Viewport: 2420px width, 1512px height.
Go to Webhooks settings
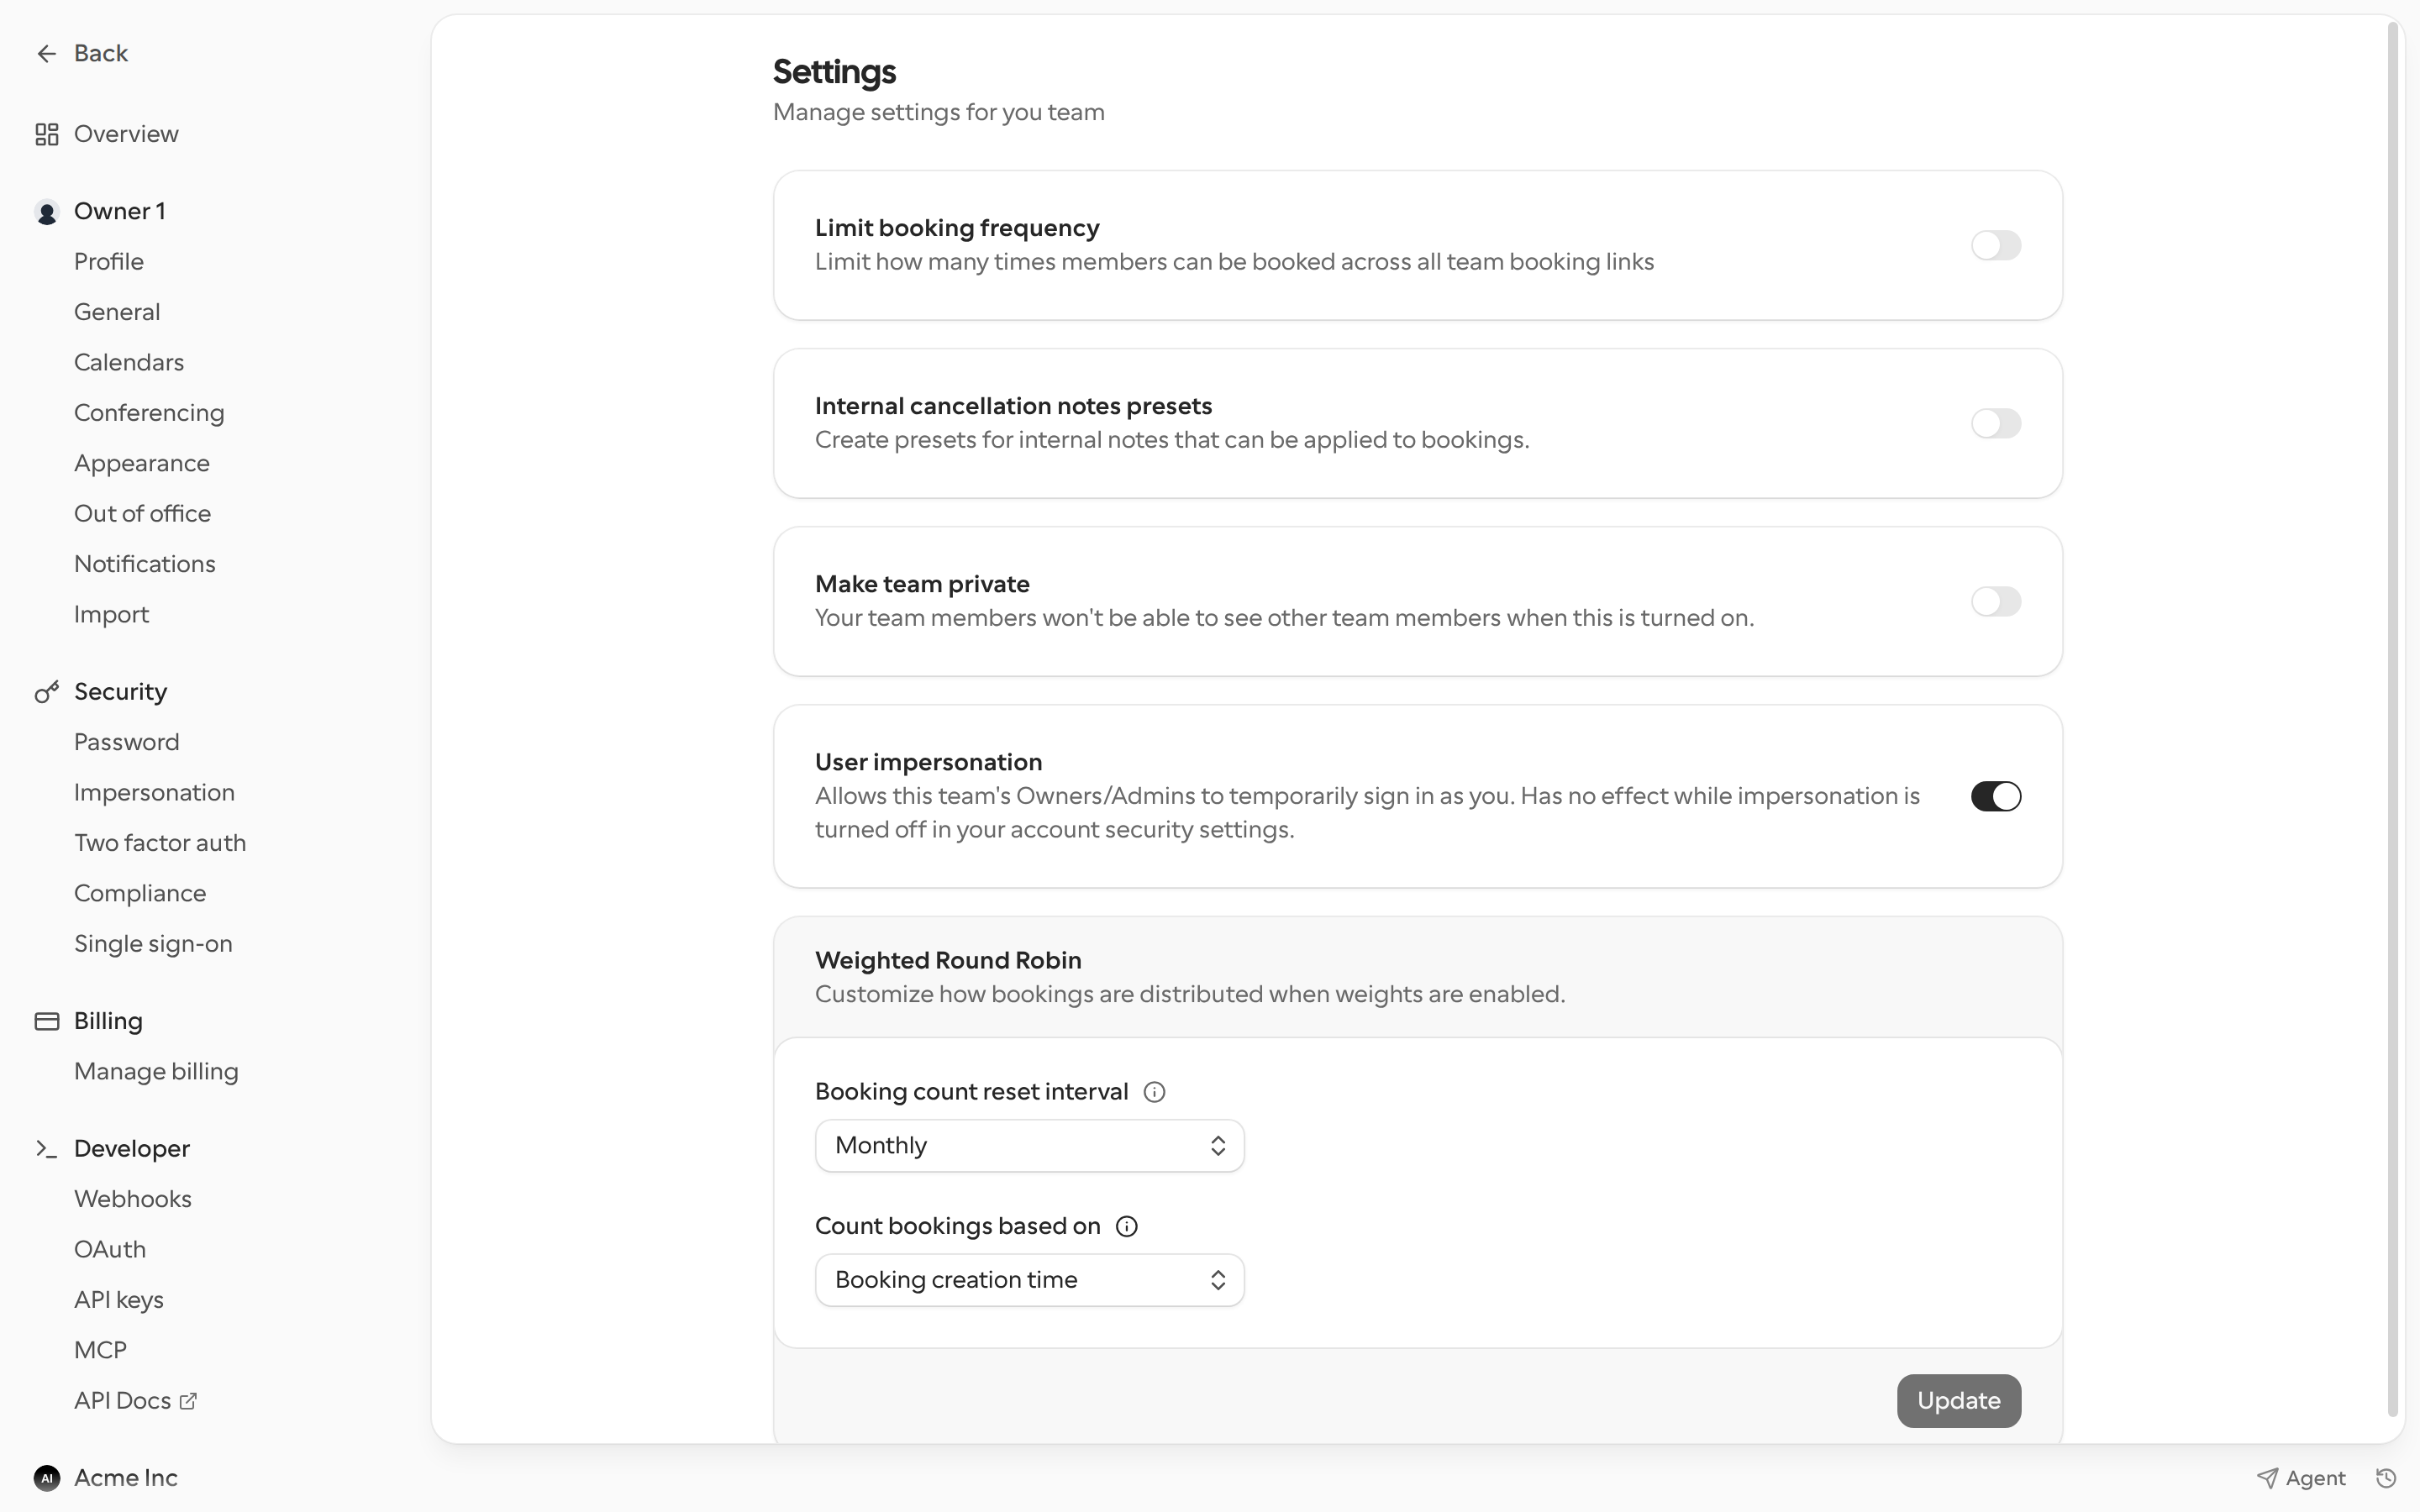point(133,1199)
